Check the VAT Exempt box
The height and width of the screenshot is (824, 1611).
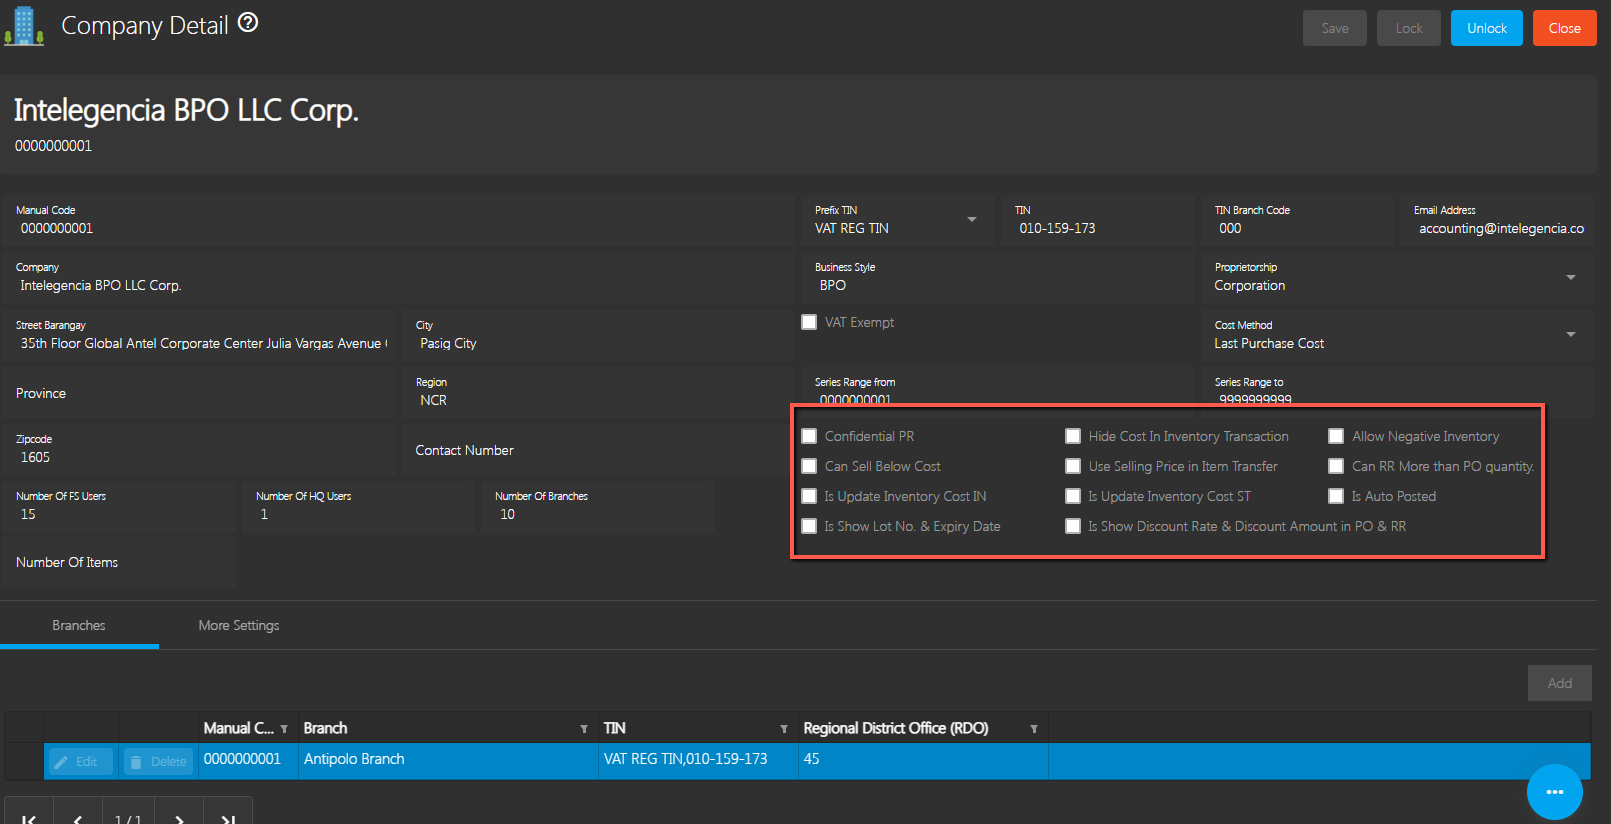[x=809, y=322]
